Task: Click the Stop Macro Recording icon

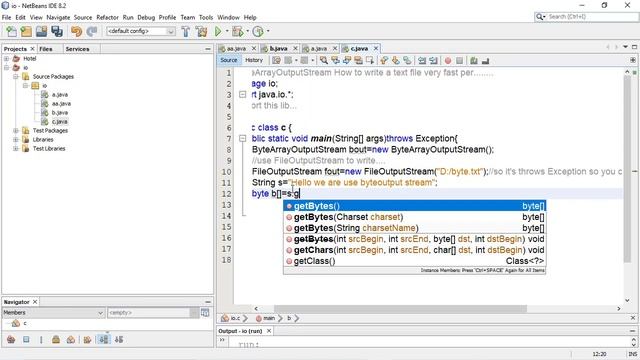Action: click(x=459, y=60)
